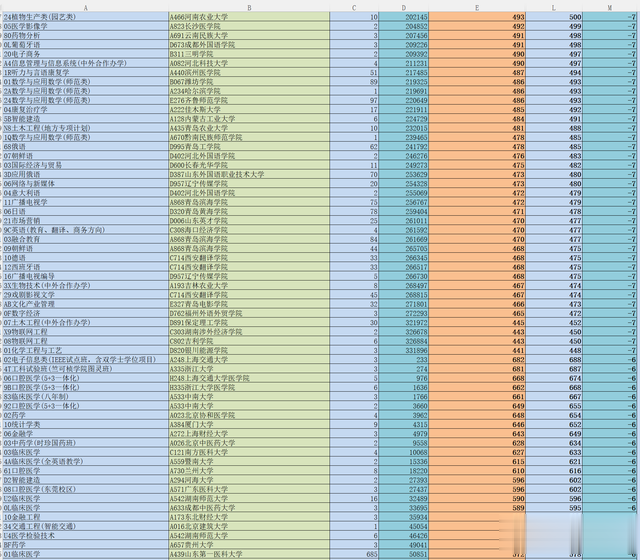Select column M header
Image resolution: width=640 pixels, height=560 pixels.
[x=610, y=8]
